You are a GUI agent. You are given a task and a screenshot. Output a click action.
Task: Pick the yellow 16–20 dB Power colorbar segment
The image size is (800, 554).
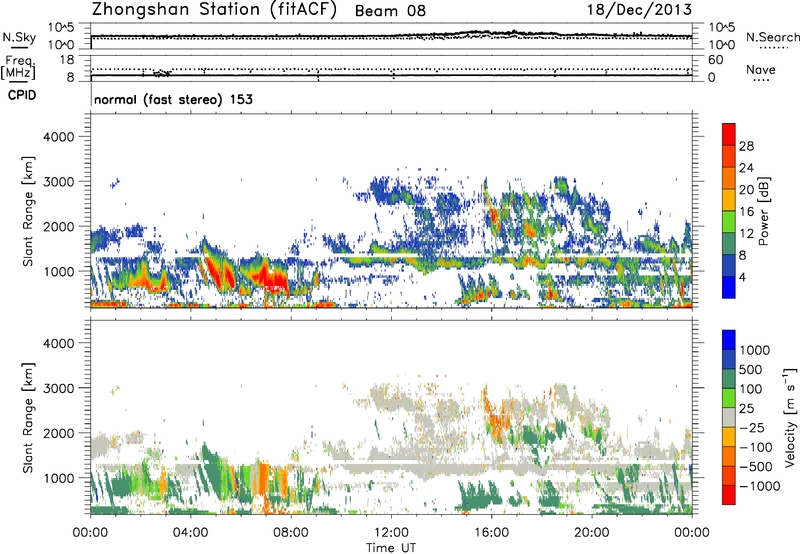click(729, 199)
